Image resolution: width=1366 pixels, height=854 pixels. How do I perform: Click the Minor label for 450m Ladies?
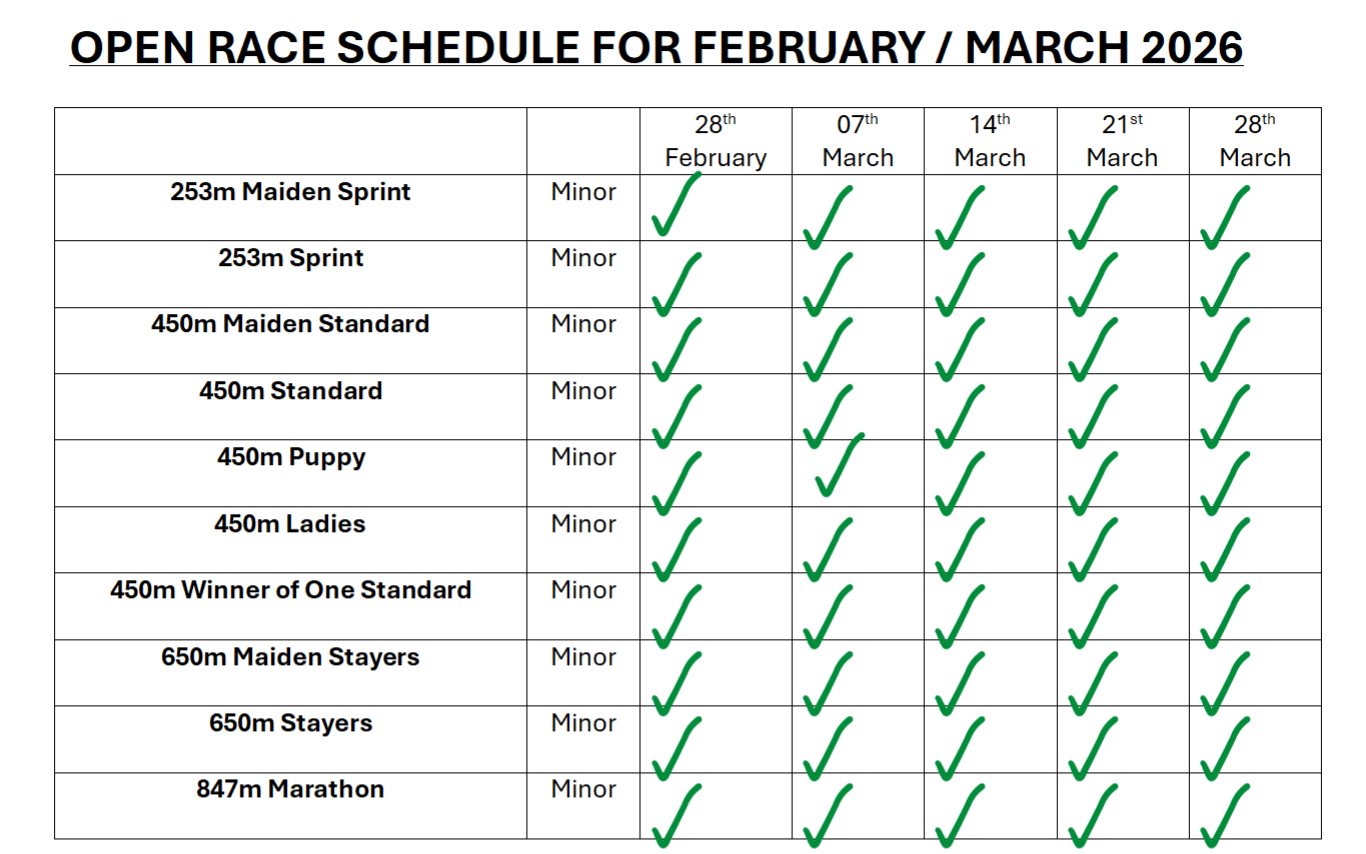click(x=583, y=524)
